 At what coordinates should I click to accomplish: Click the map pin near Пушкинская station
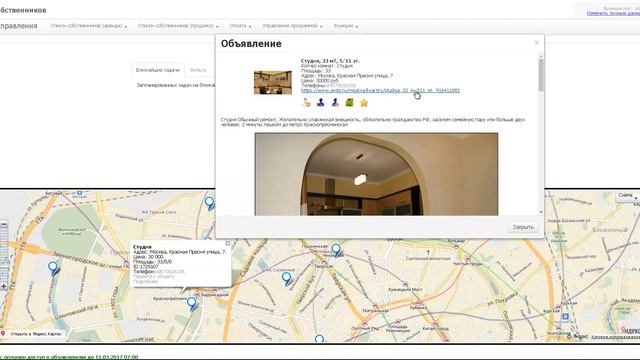click(x=336, y=249)
